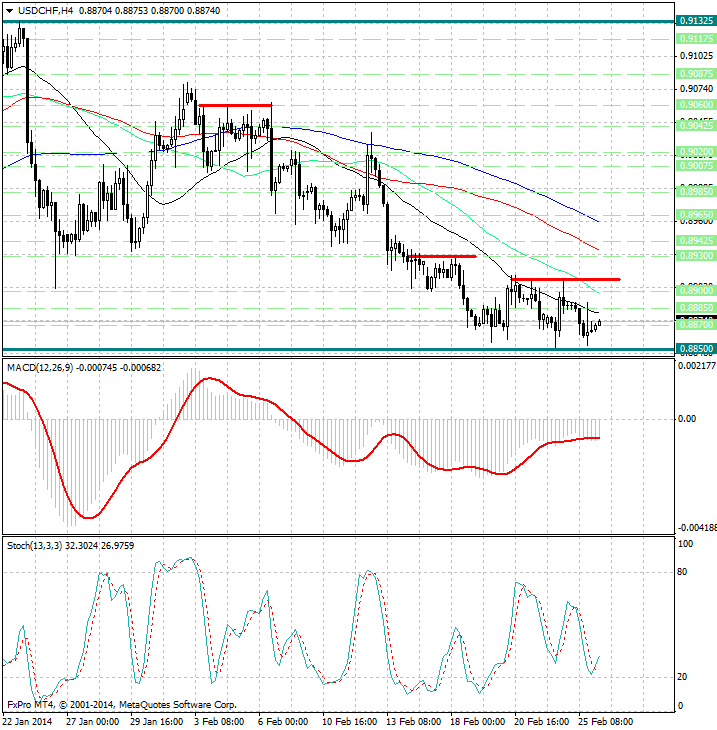
Task: Select the 0.89300 price level label
Action: click(696, 256)
